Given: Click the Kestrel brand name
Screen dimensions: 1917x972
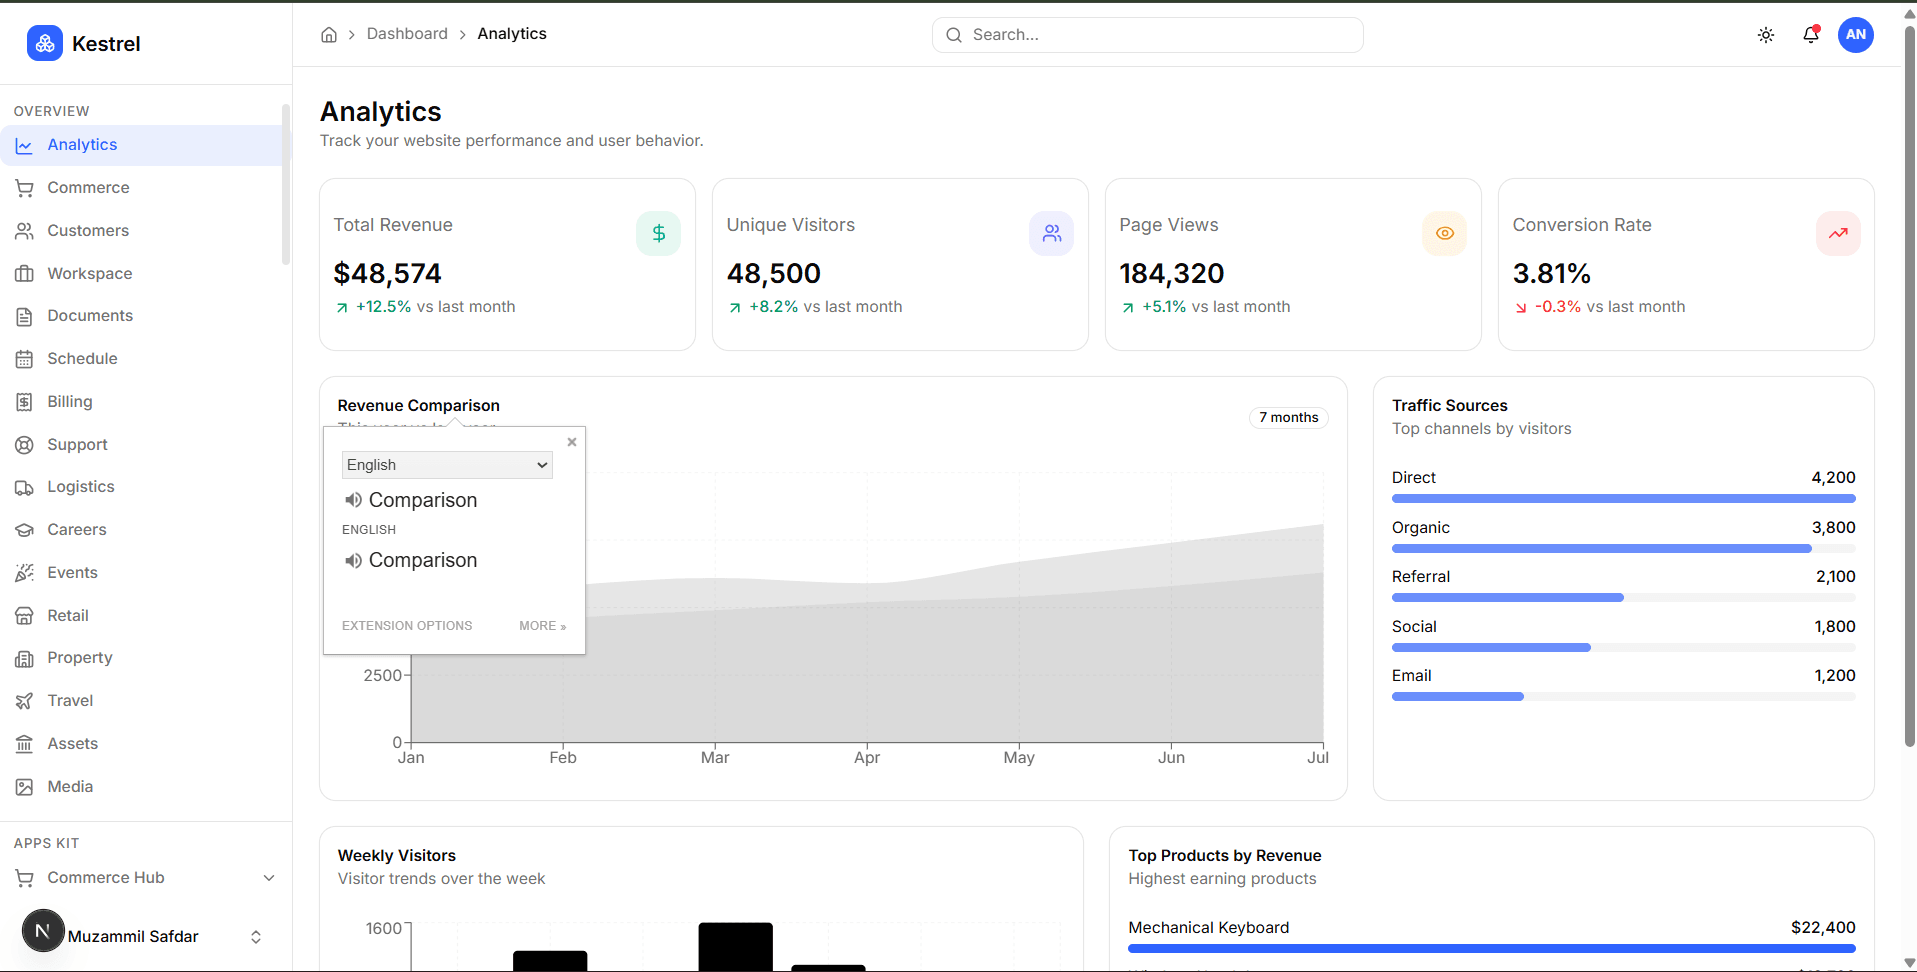Looking at the screenshot, I should pos(106,44).
